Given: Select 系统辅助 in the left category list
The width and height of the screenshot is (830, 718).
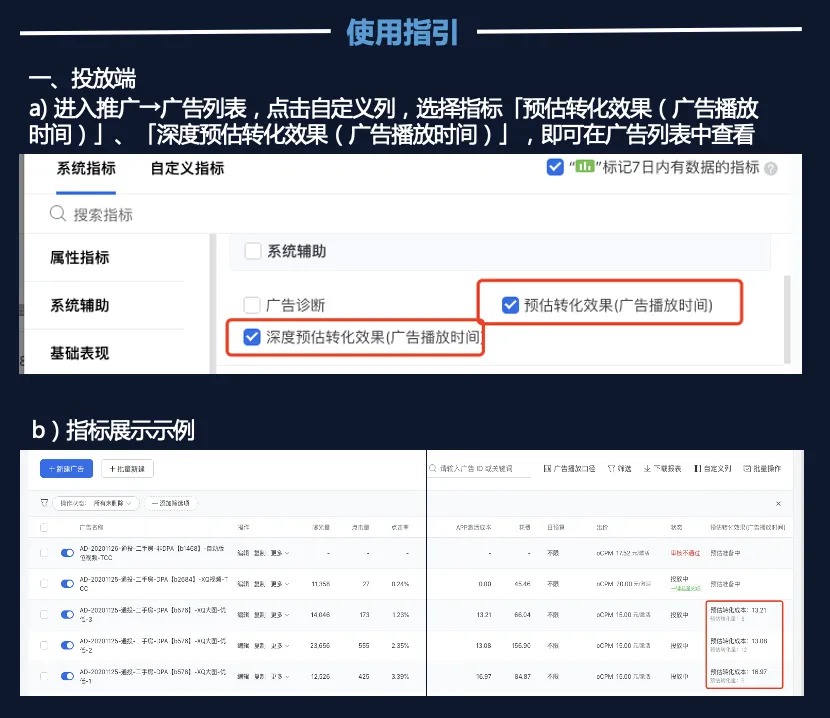Looking at the screenshot, I should coord(79,305).
